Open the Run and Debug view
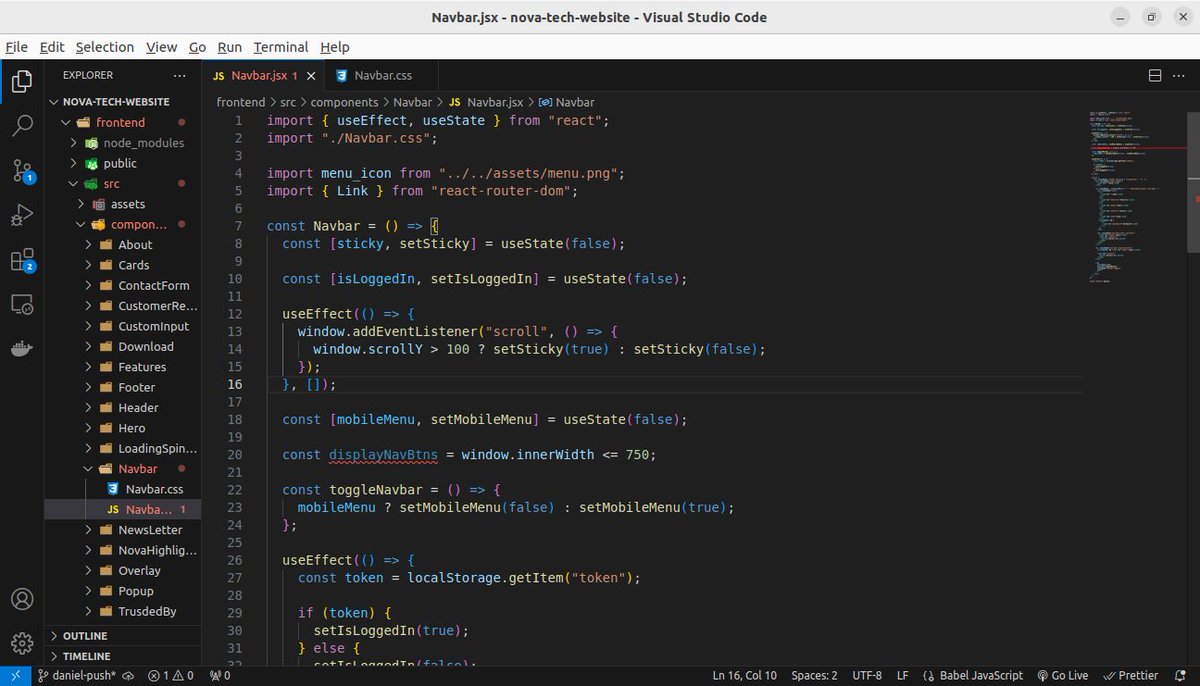 [x=22, y=215]
